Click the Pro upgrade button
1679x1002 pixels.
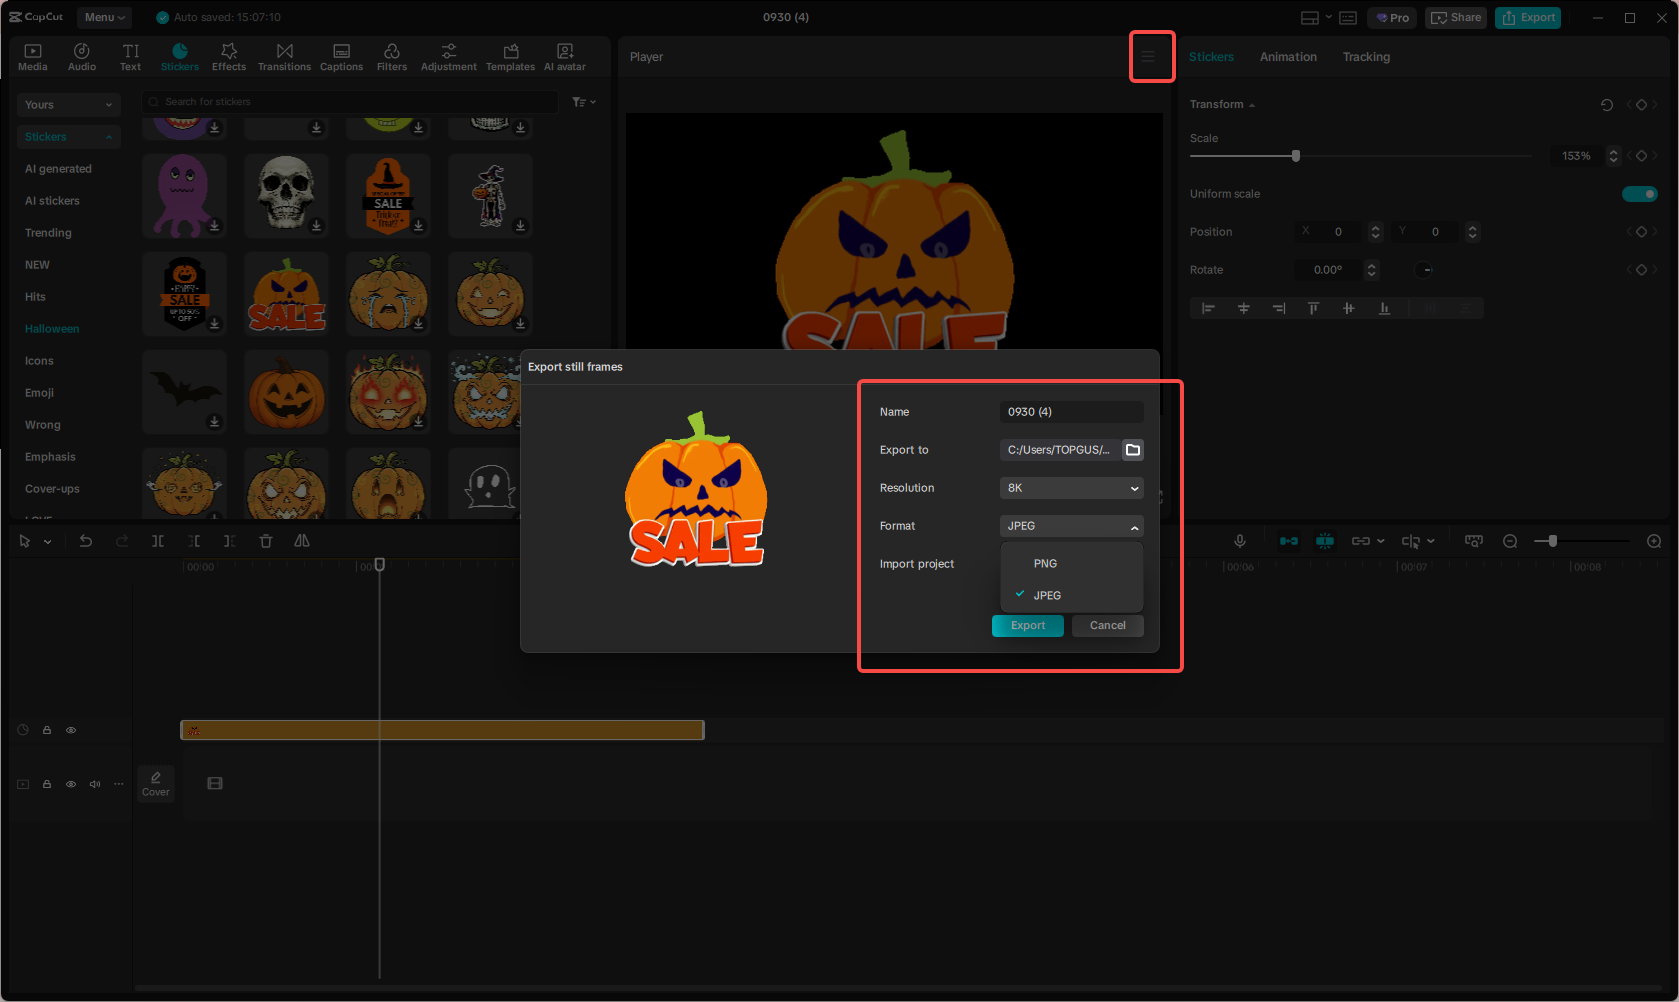(1393, 18)
